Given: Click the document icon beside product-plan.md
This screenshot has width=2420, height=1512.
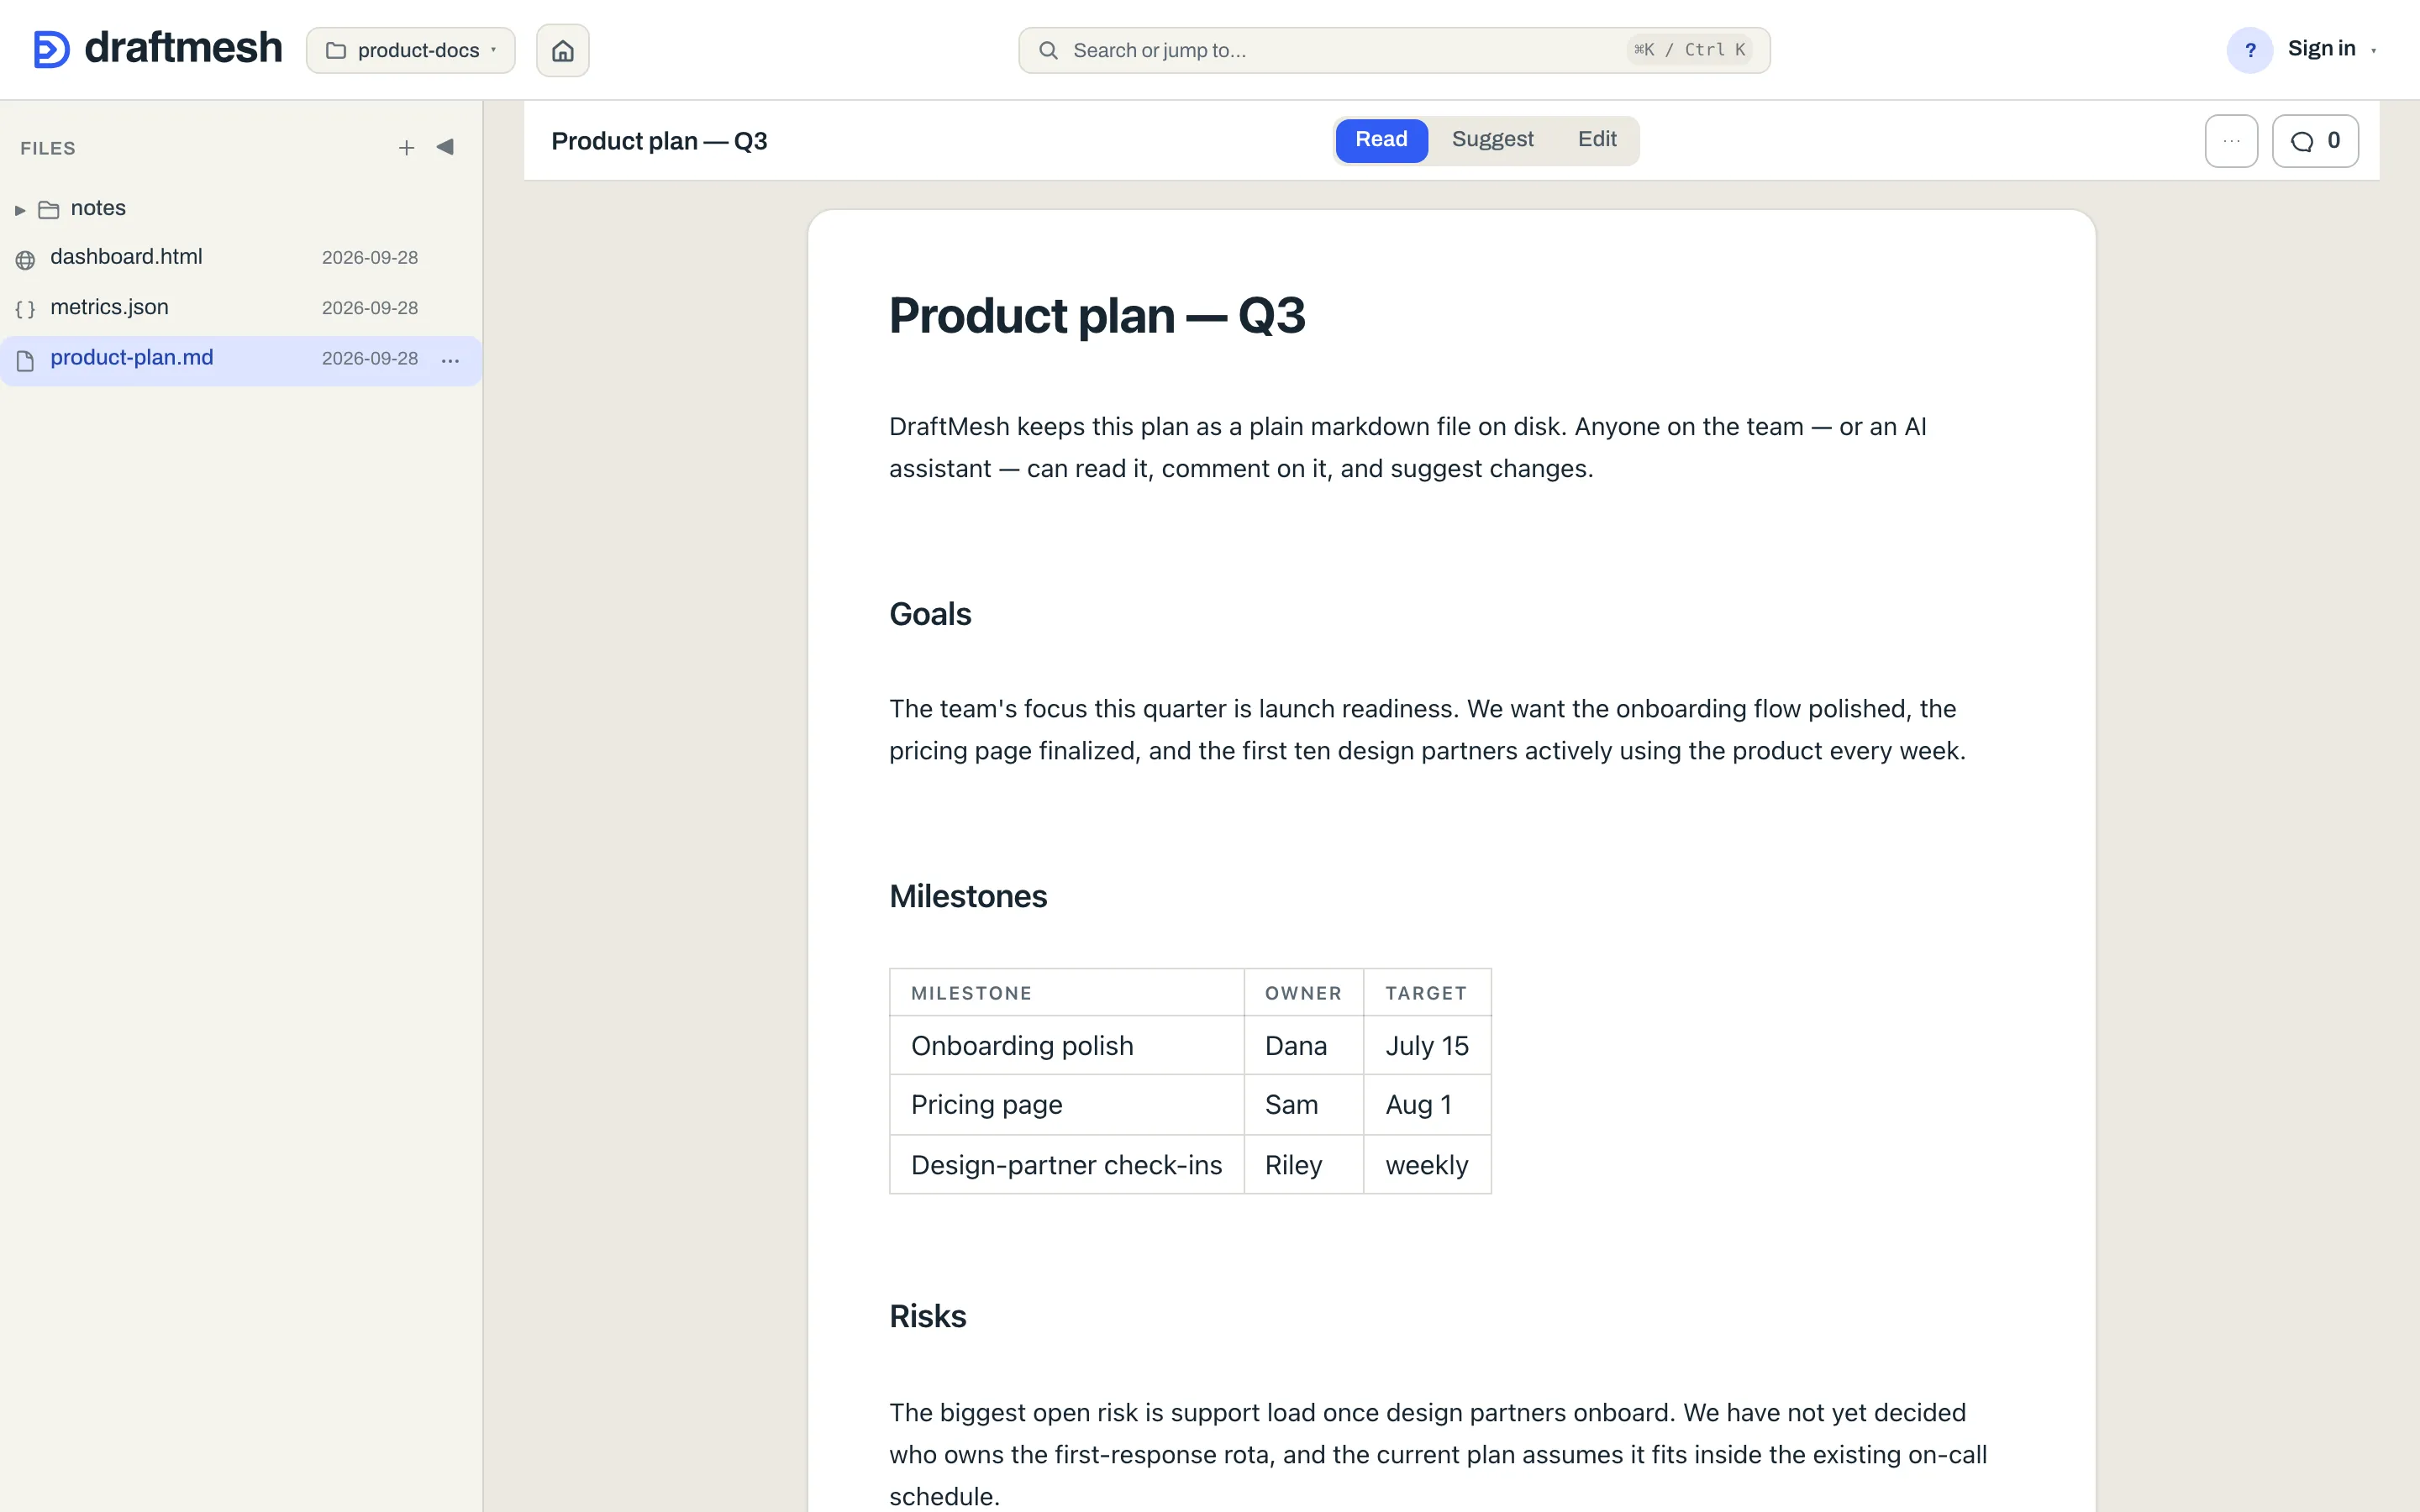Looking at the screenshot, I should 26,360.
